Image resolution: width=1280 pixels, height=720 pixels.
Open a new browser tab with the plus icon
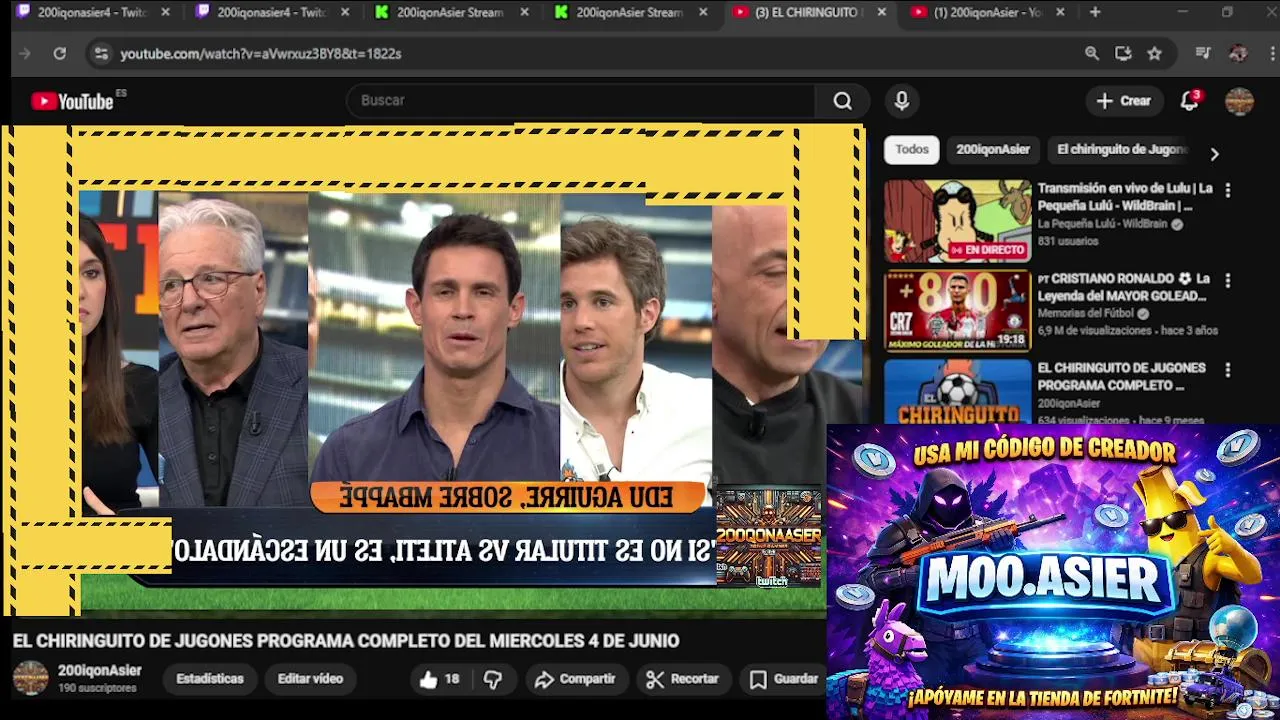[1095, 12]
